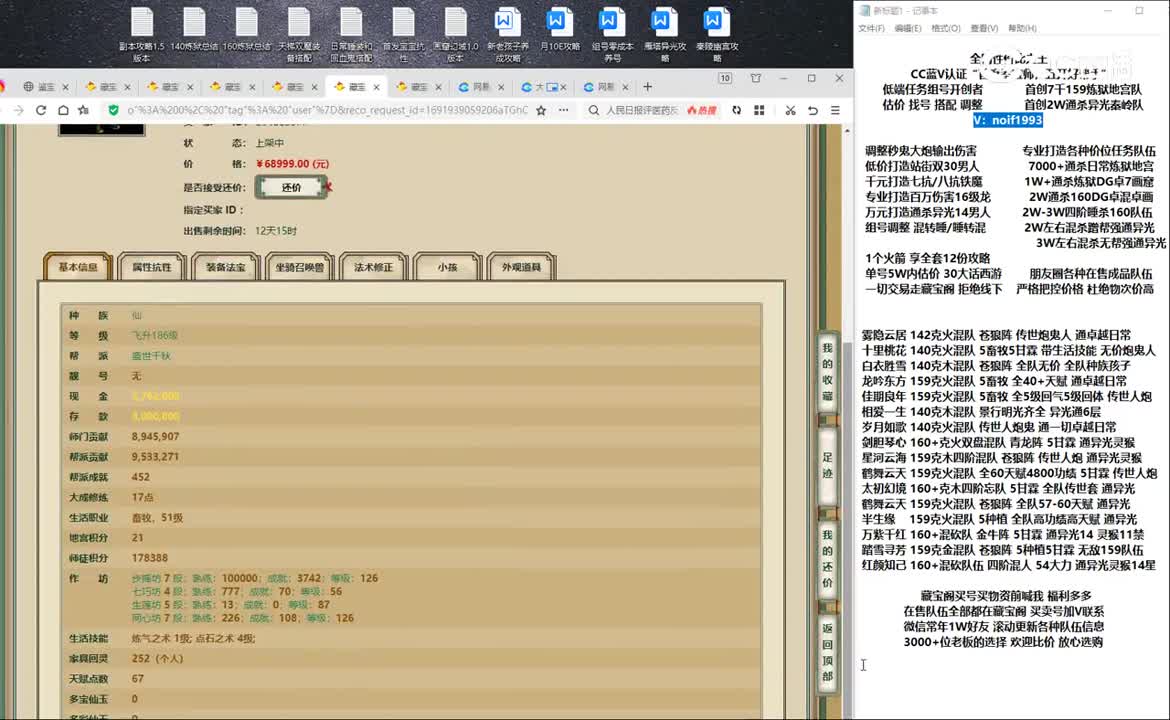Click the browser forward arrow
The width and height of the screenshot is (1170, 720).
[18, 110]
